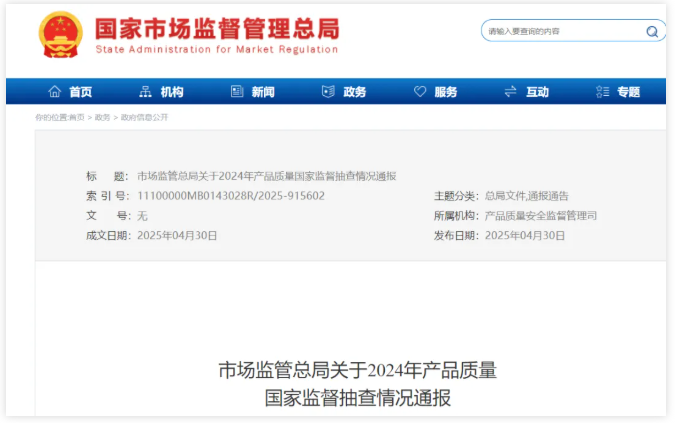Click the 所属机构 label
The image size is (675, 423).
[456, 216]
